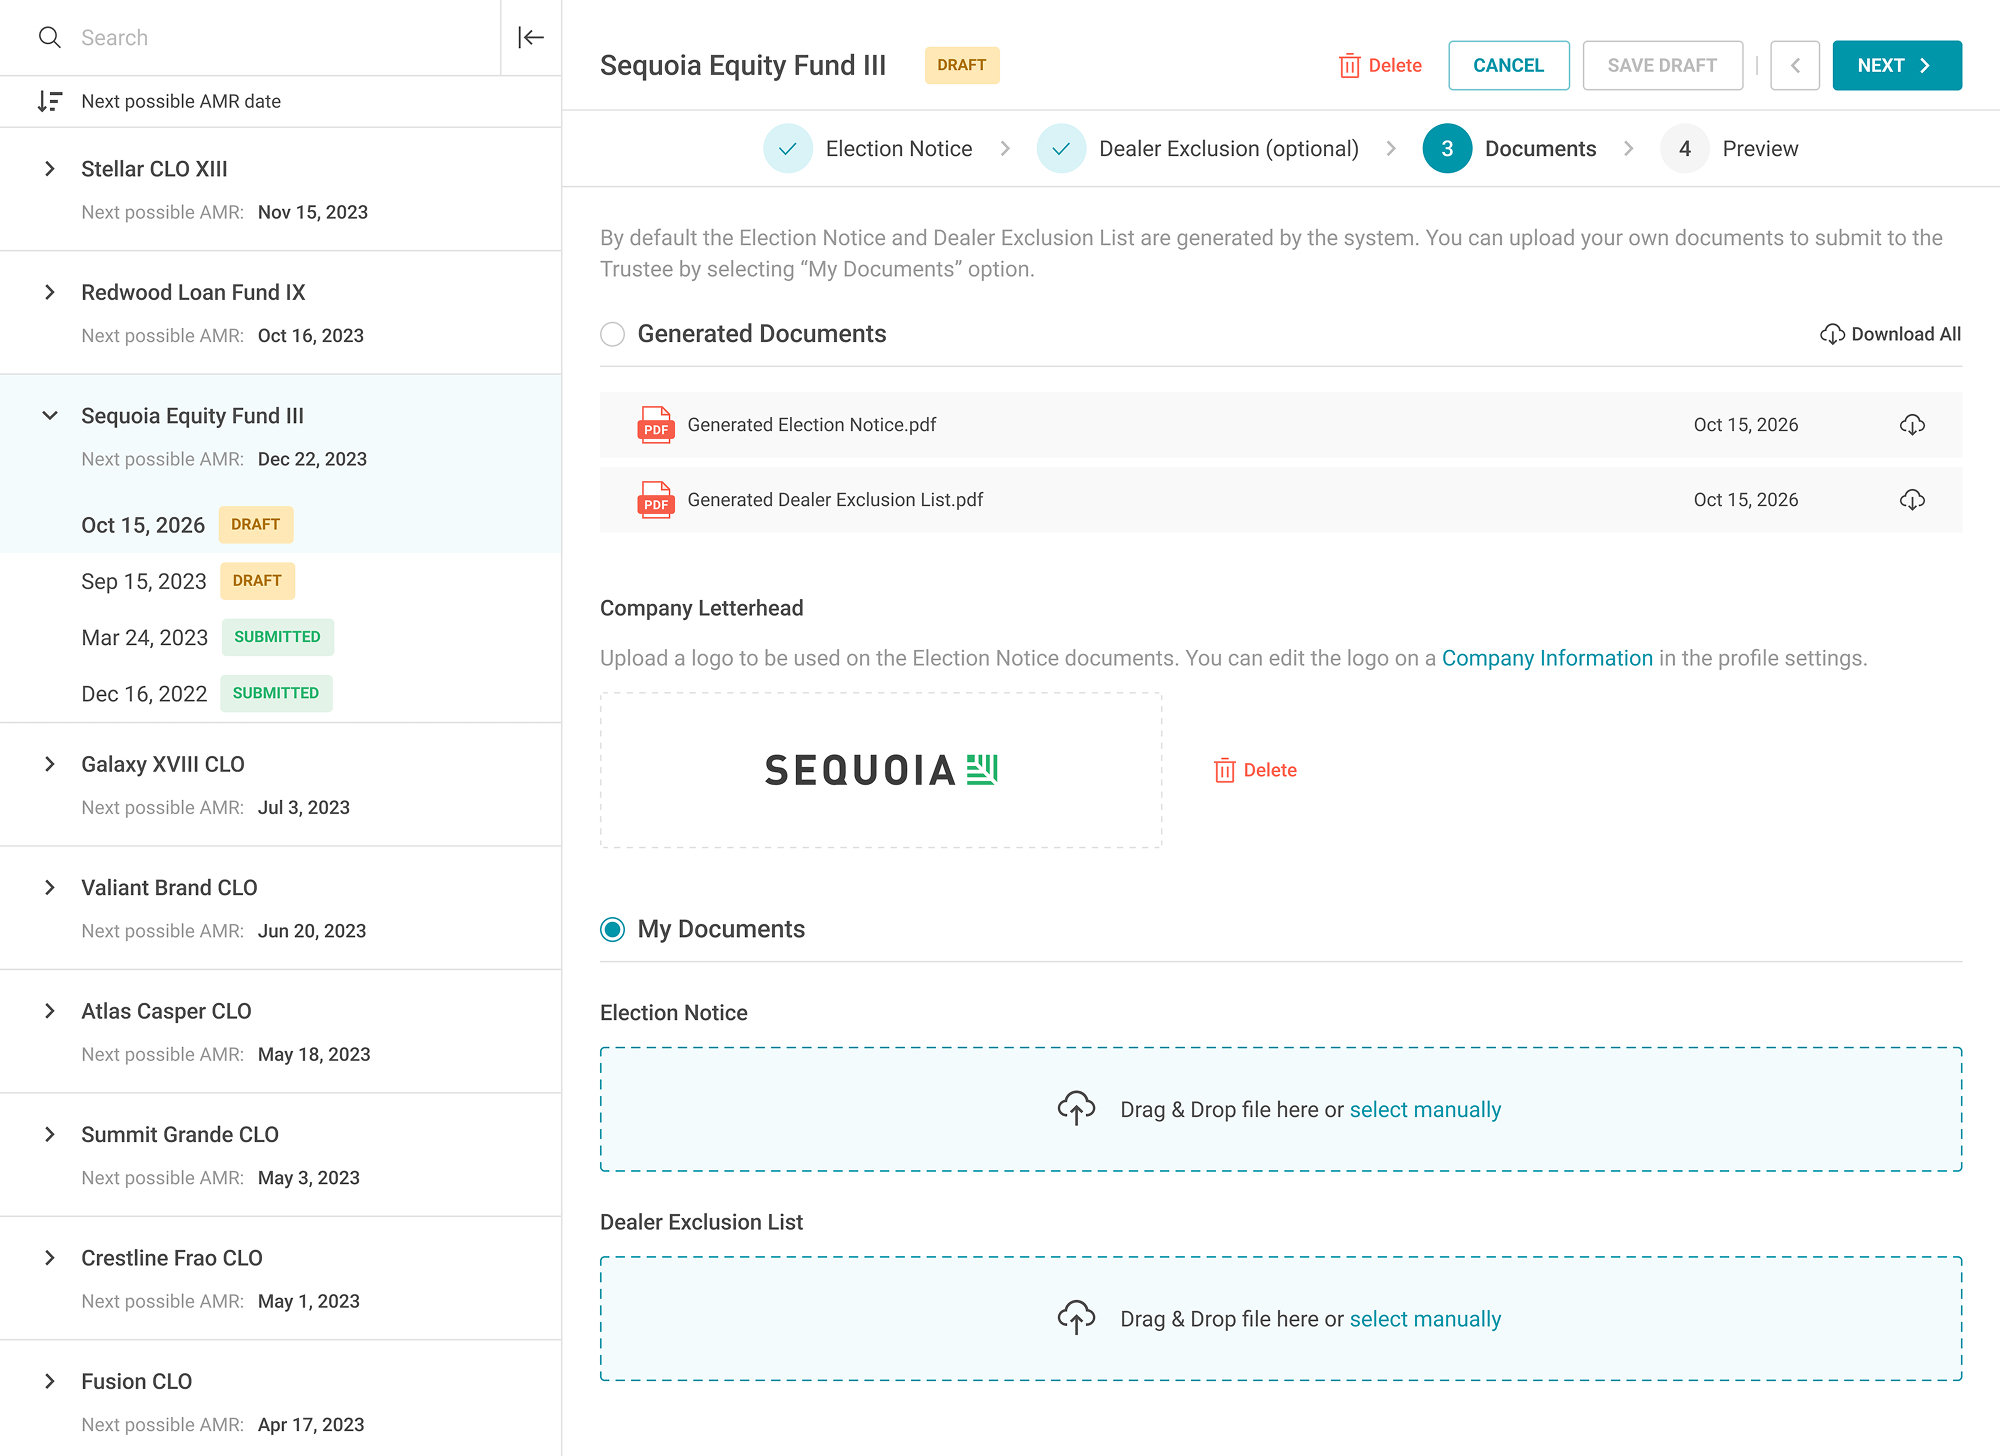Select My Documents radio option

click(x=613, y=930)
